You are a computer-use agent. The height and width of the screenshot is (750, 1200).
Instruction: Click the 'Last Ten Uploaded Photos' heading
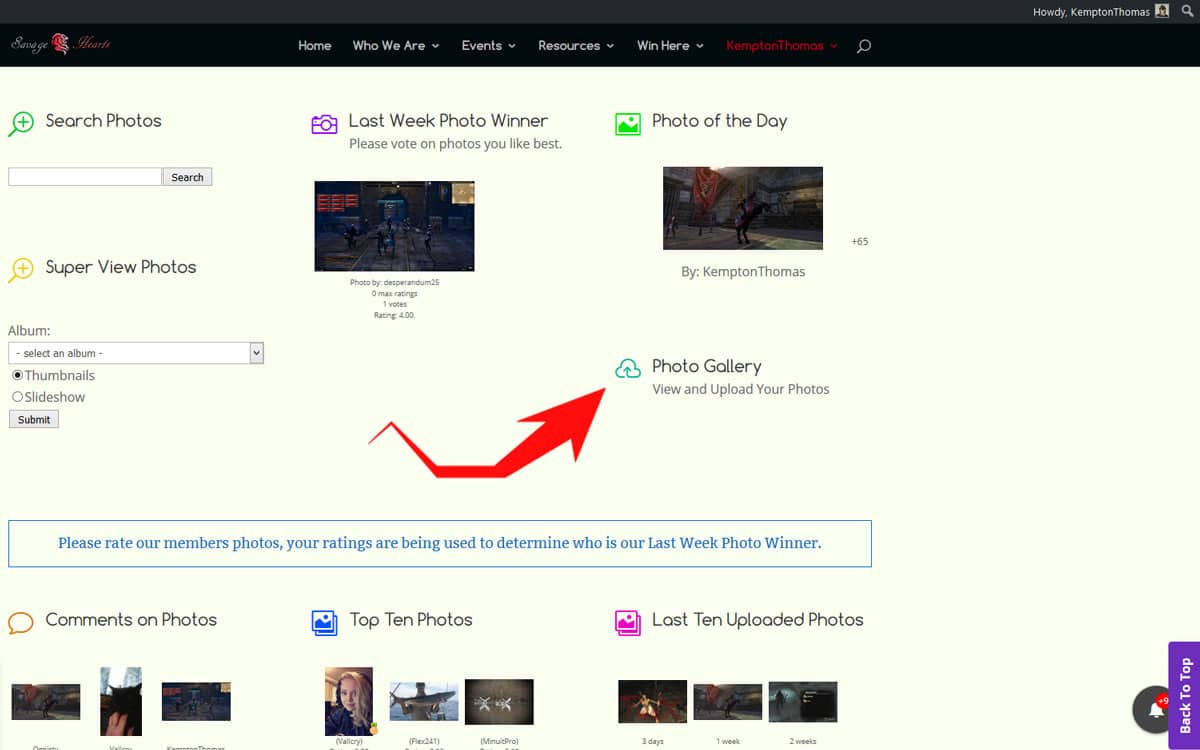pos(758,619)
